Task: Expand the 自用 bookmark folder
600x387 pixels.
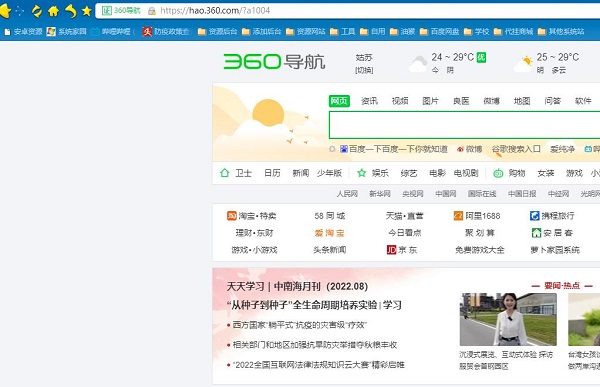Action: [373, 32]
